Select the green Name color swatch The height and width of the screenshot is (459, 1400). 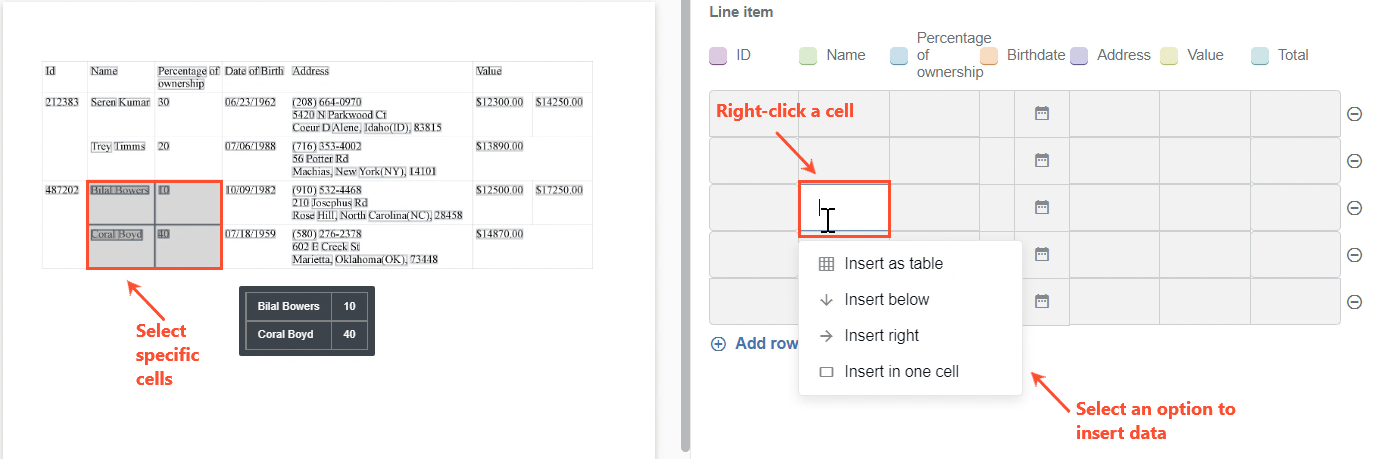(808, 55)
